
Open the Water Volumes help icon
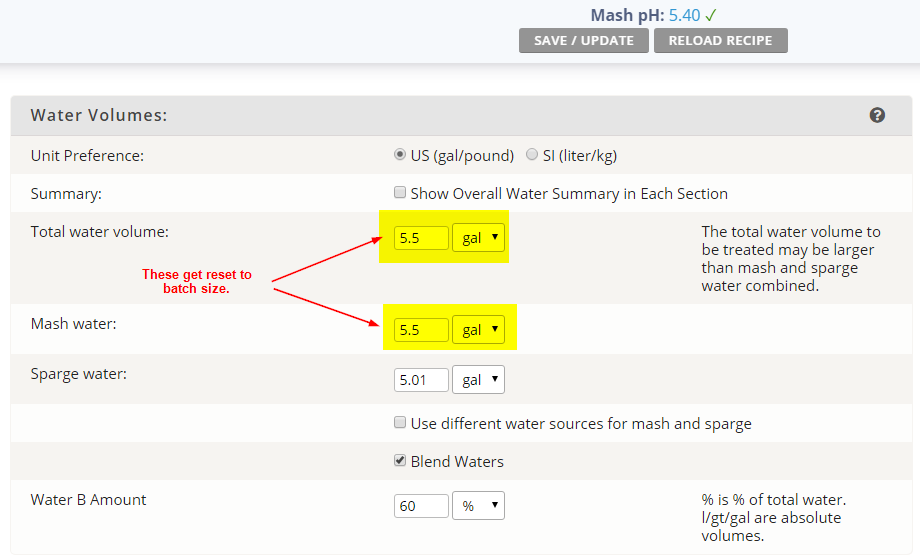tap(877, 115)
